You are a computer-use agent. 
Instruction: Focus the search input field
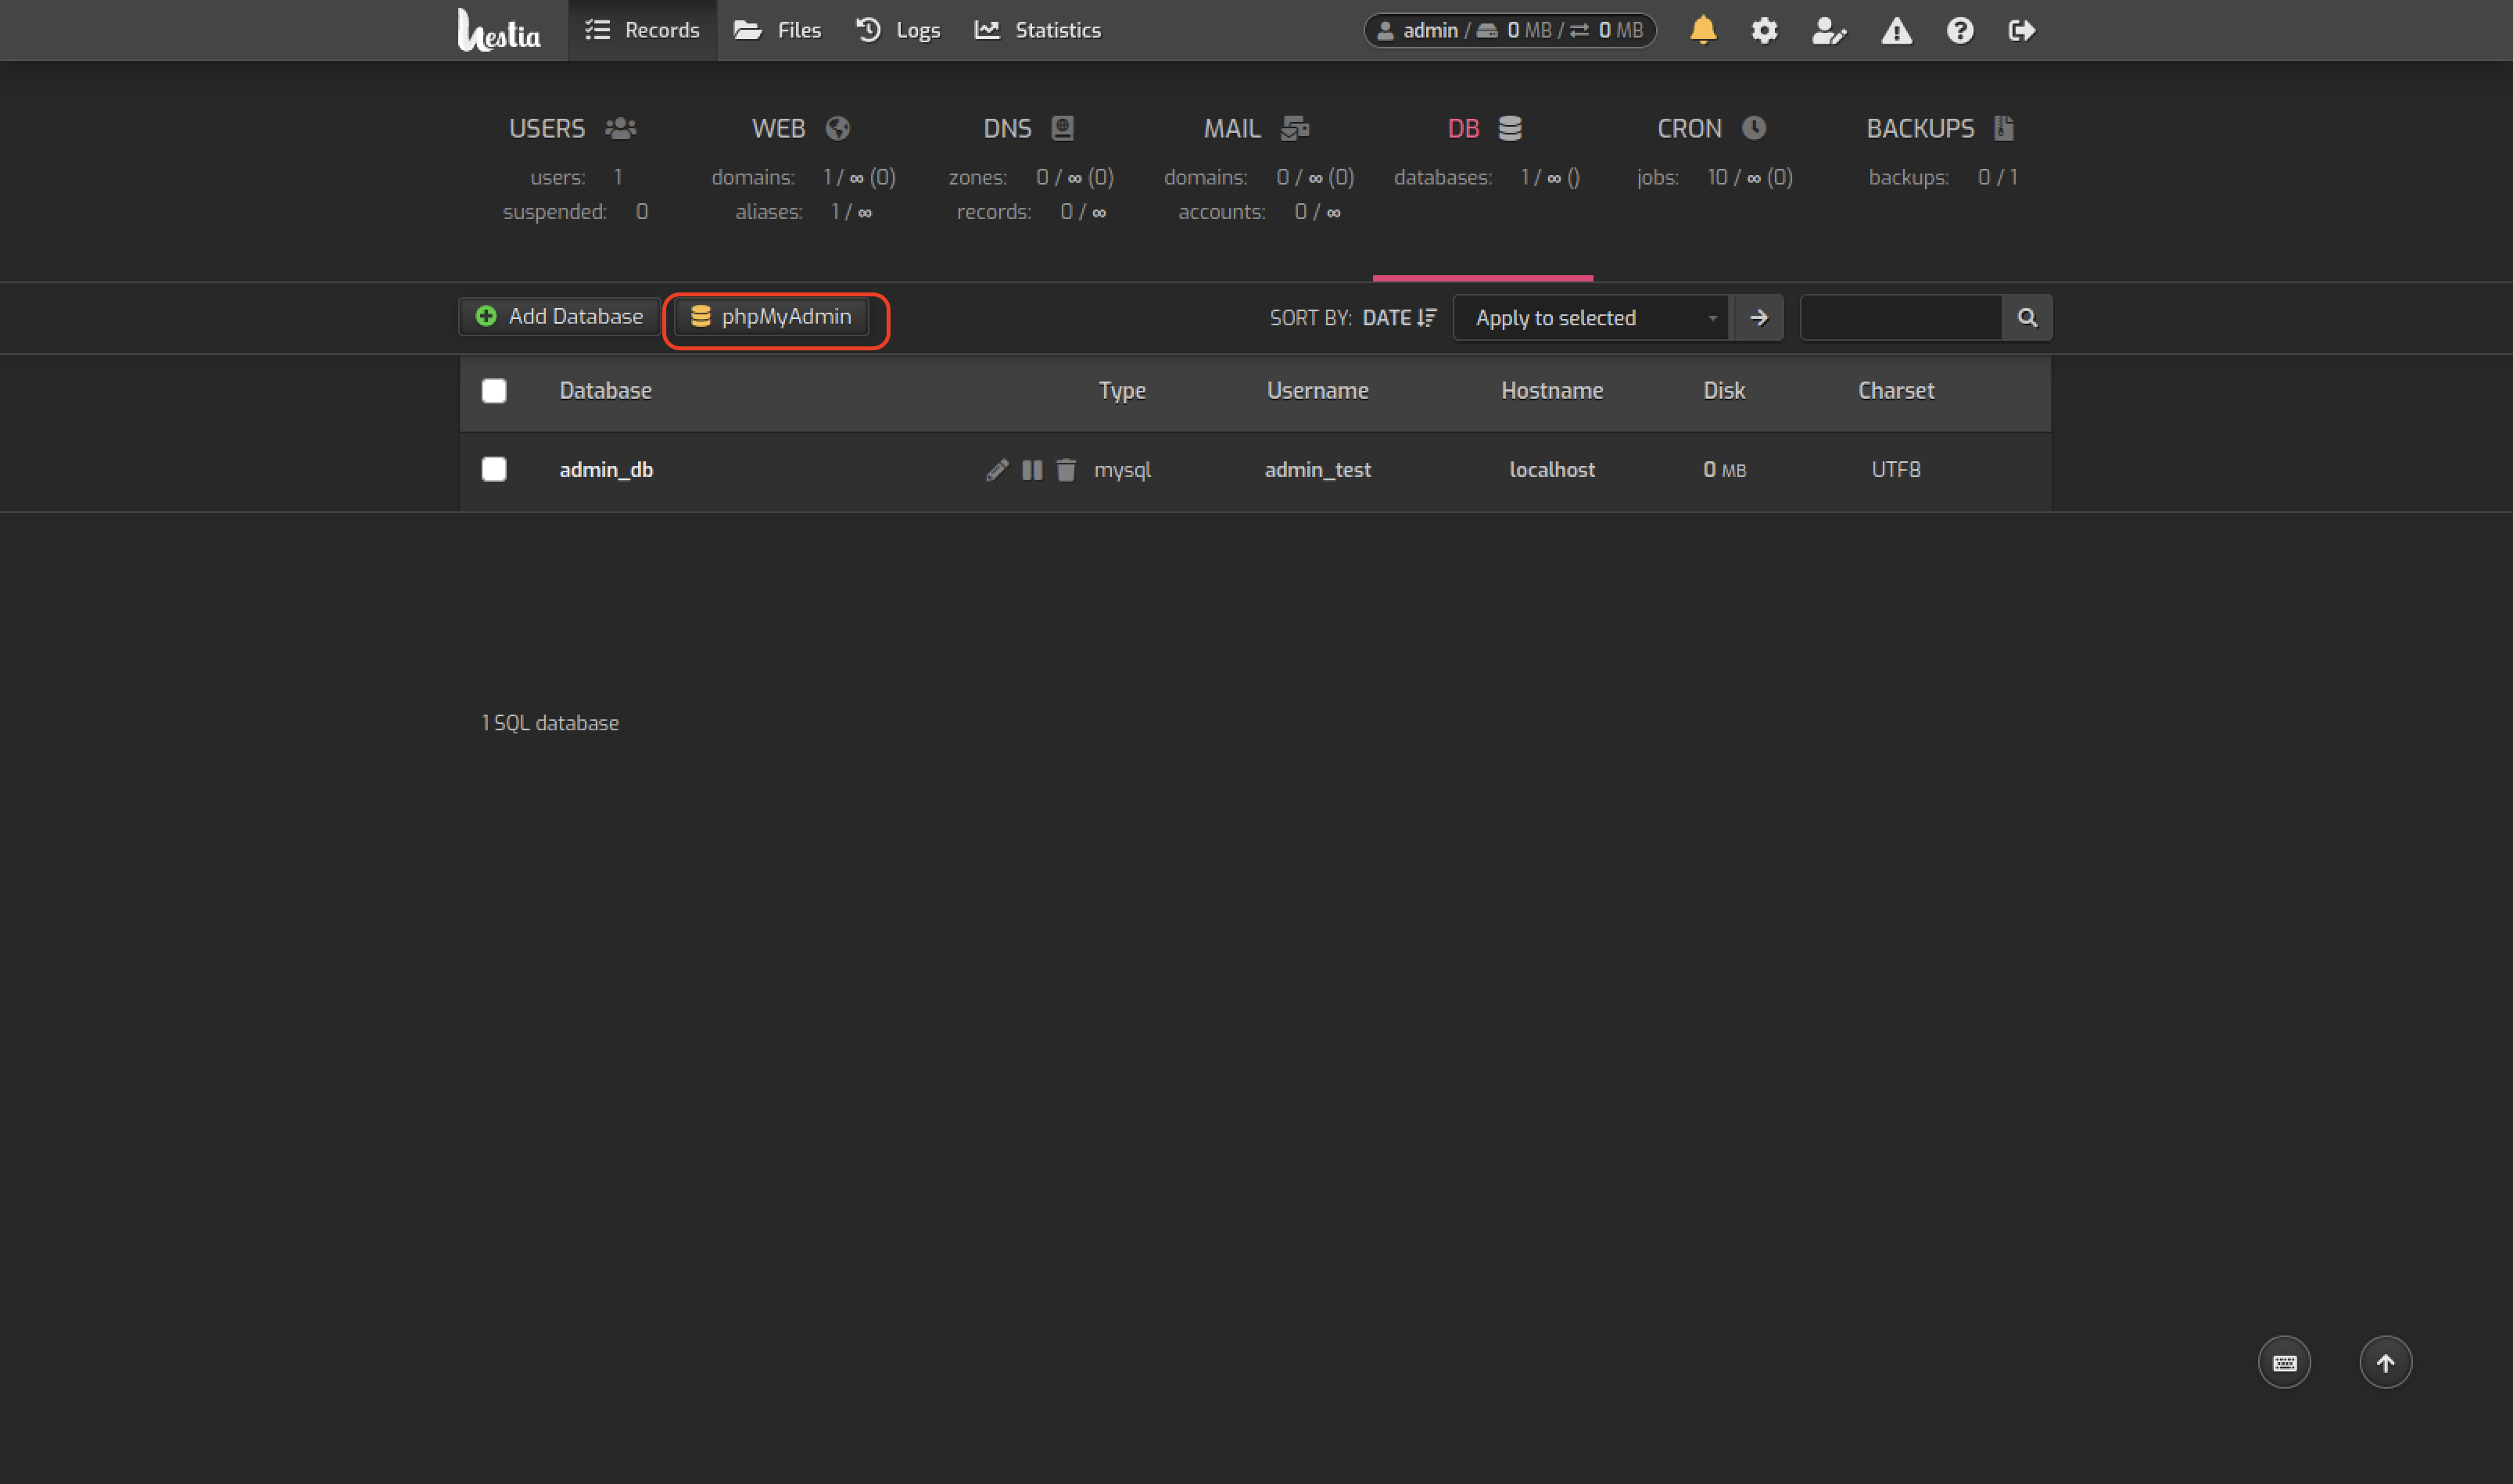tap(1901, 318)
